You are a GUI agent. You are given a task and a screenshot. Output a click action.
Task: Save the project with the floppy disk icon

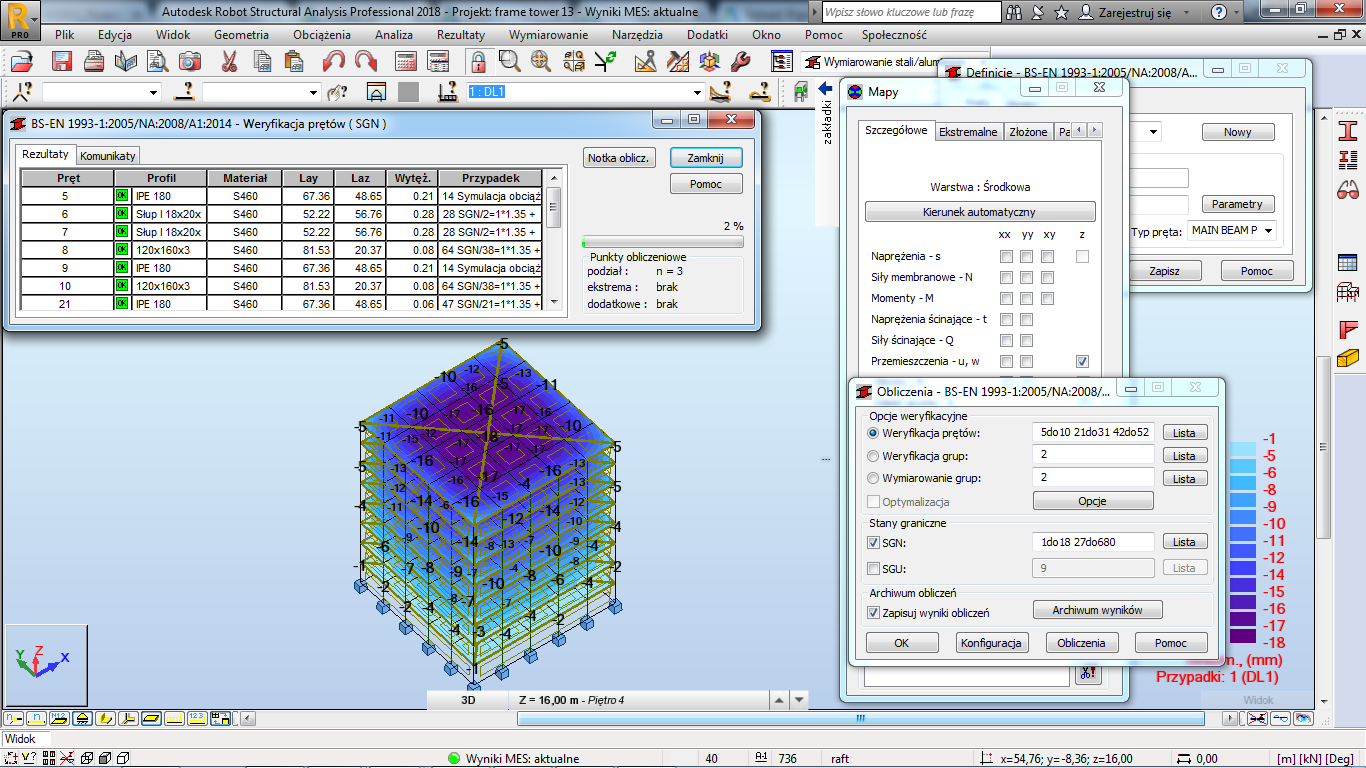tap(62, 60)
